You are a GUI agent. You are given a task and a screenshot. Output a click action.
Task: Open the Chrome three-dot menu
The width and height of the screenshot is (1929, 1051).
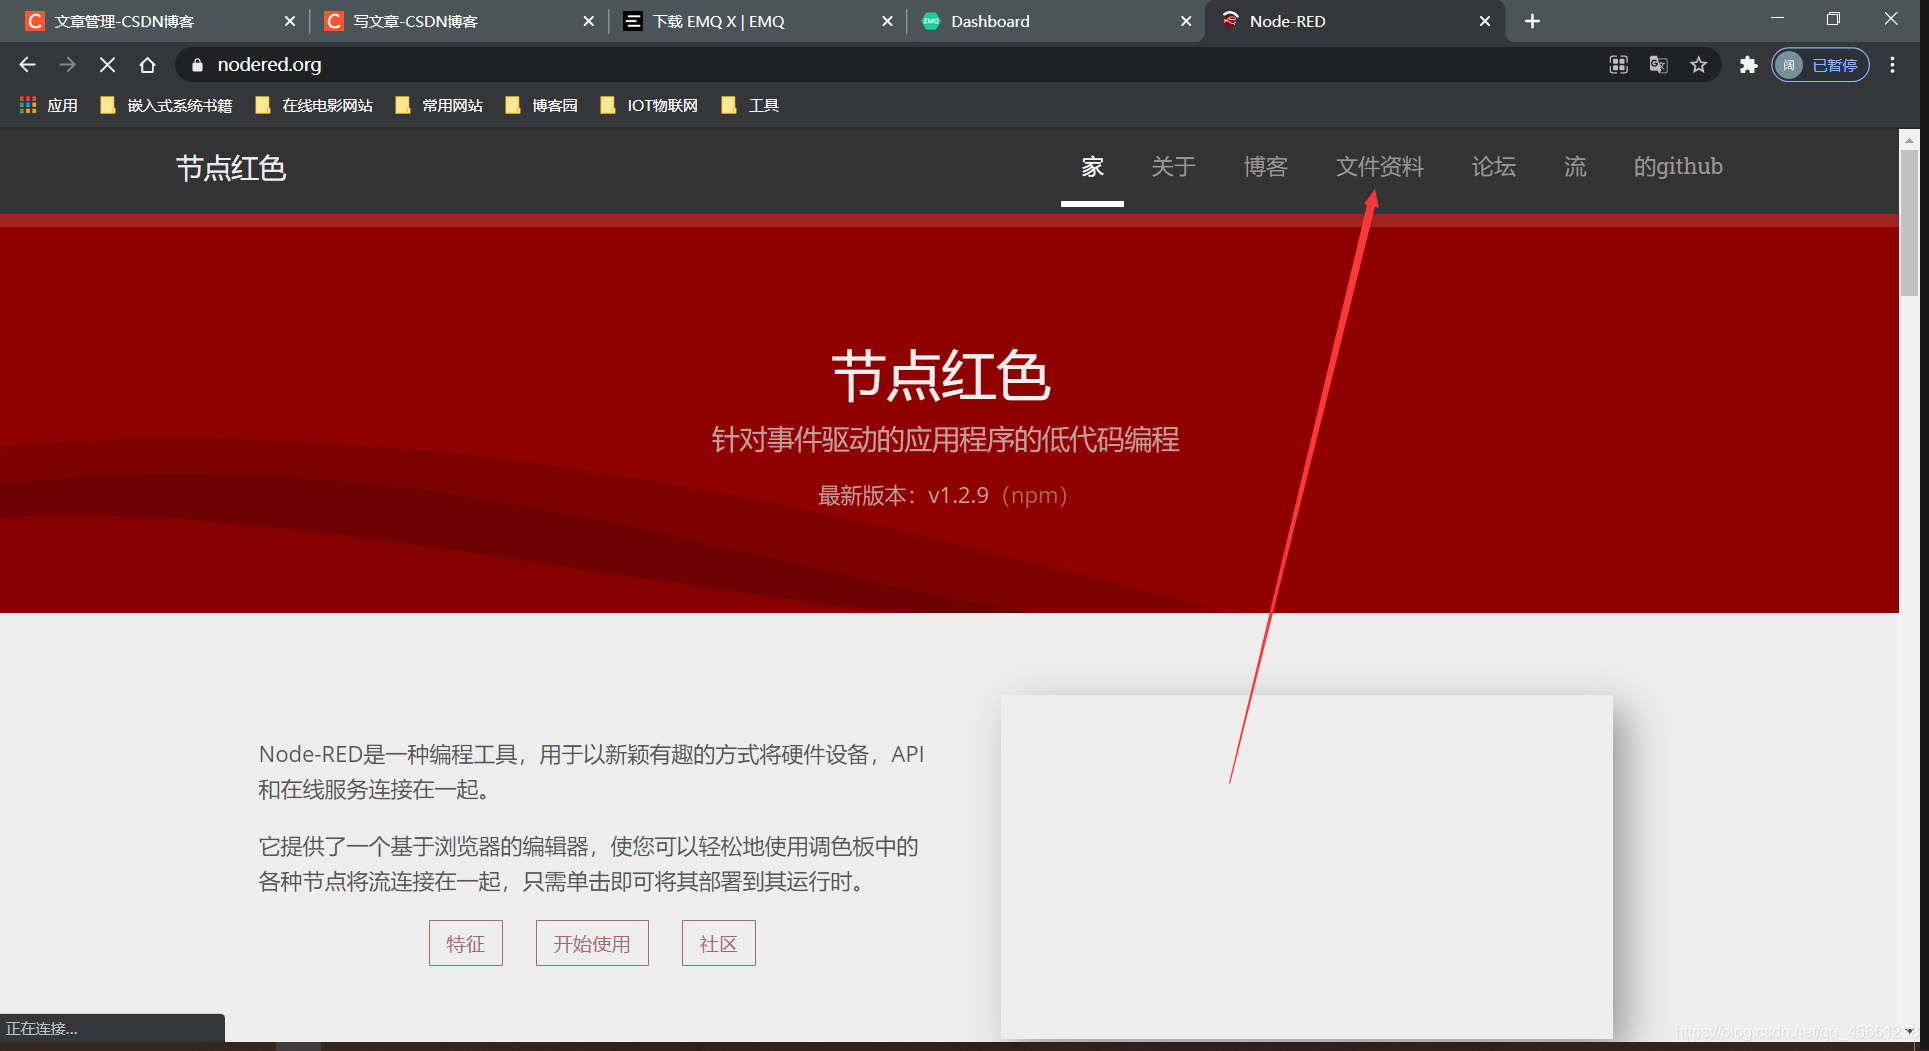(x=1892, y=65)
